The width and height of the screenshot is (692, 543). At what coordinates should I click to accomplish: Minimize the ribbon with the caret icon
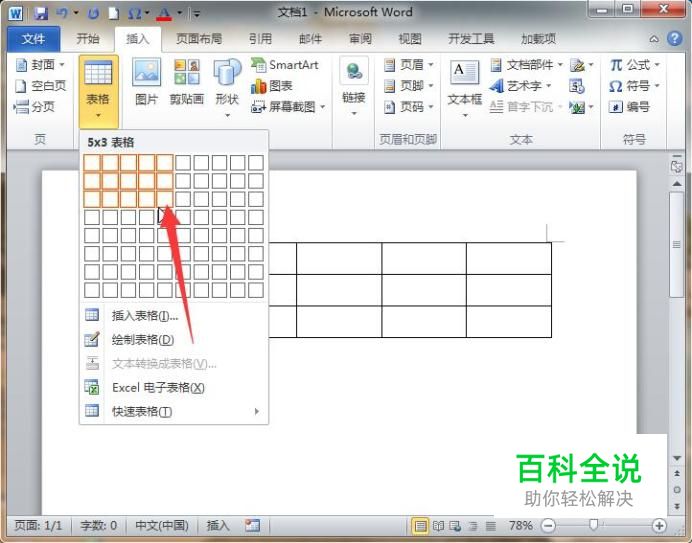click(x=654, y=39)
